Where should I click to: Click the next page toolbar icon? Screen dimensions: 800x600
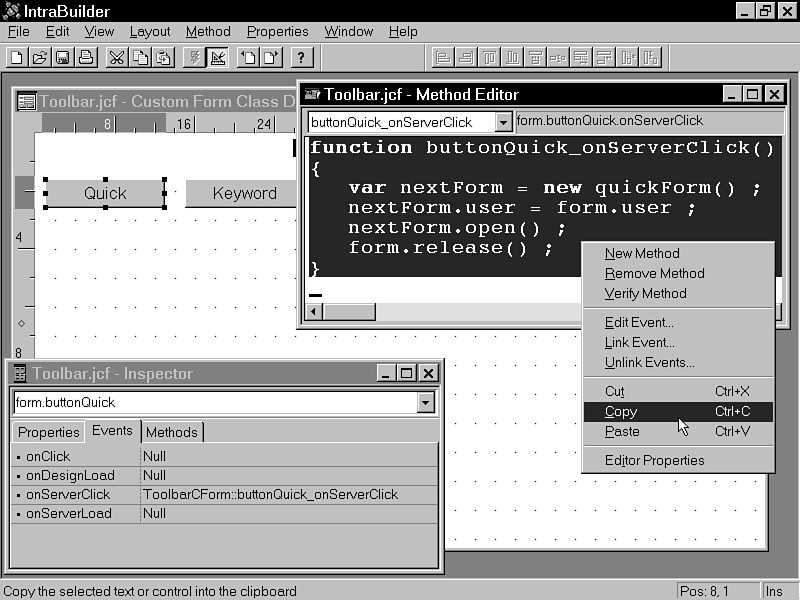point(271,58)
